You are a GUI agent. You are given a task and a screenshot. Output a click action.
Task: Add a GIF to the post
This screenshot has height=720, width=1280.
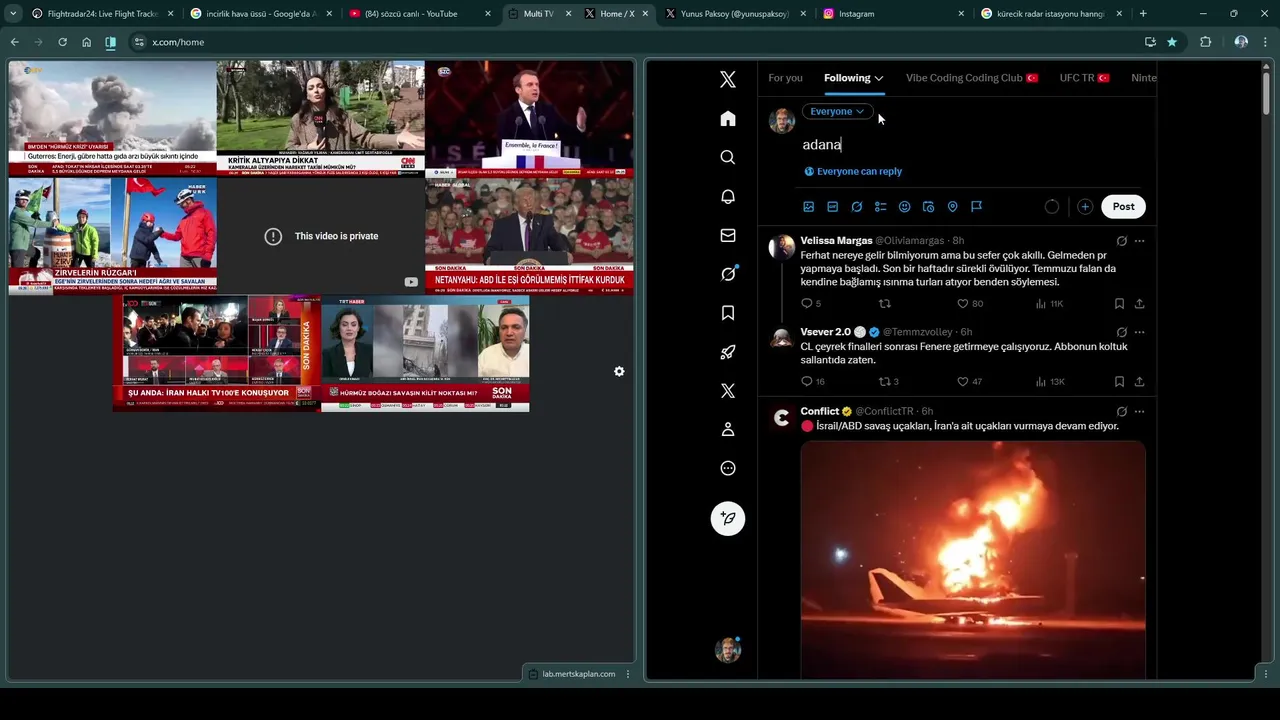click(833, 207)
